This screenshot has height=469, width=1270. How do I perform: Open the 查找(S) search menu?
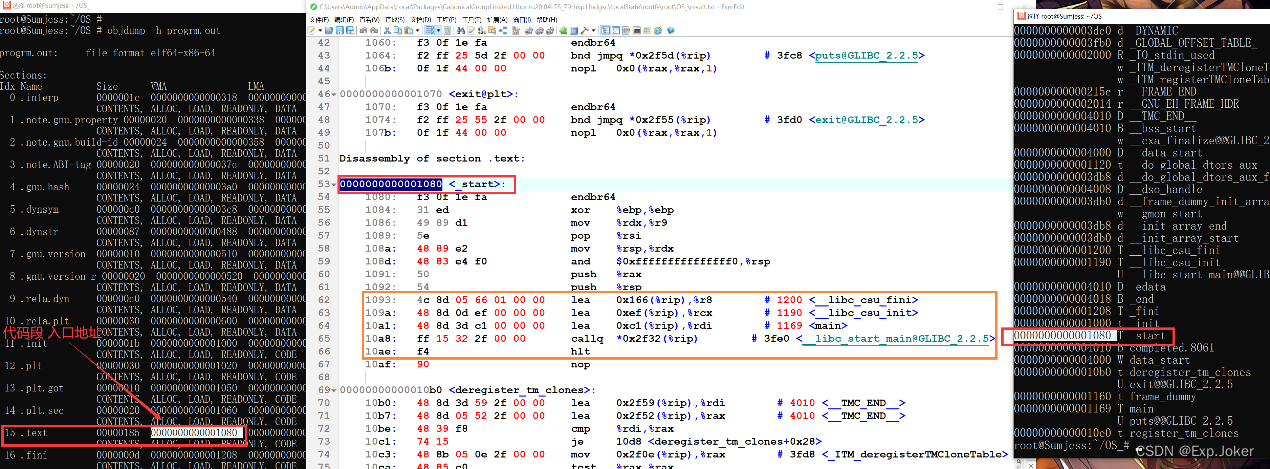point(395,20)
